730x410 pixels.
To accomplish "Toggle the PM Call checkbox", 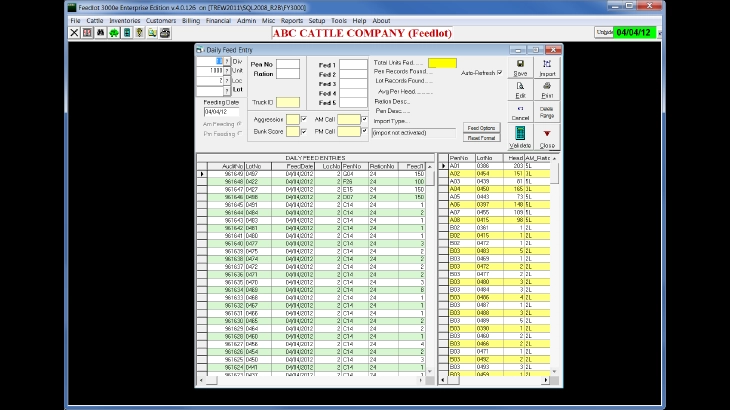I will (365, 132).
